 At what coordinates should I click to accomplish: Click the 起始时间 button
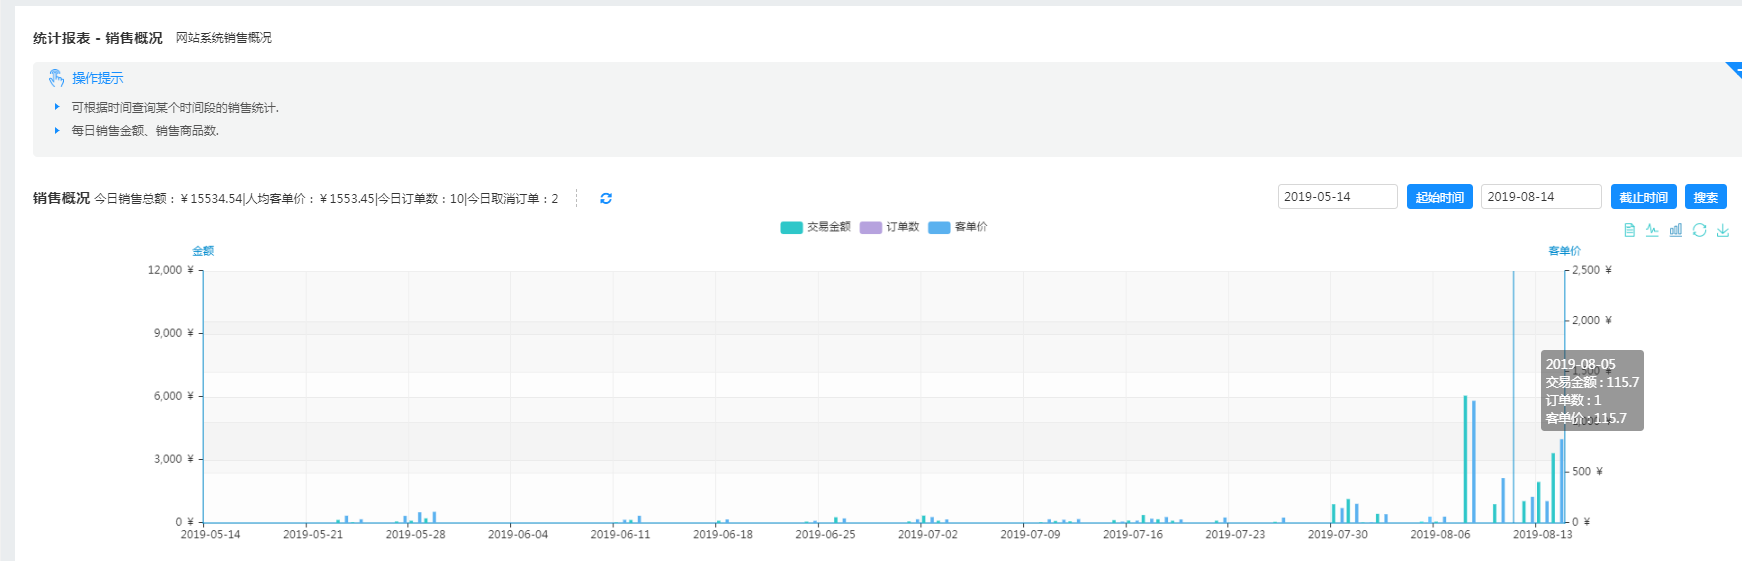(x=1439, y=197)
